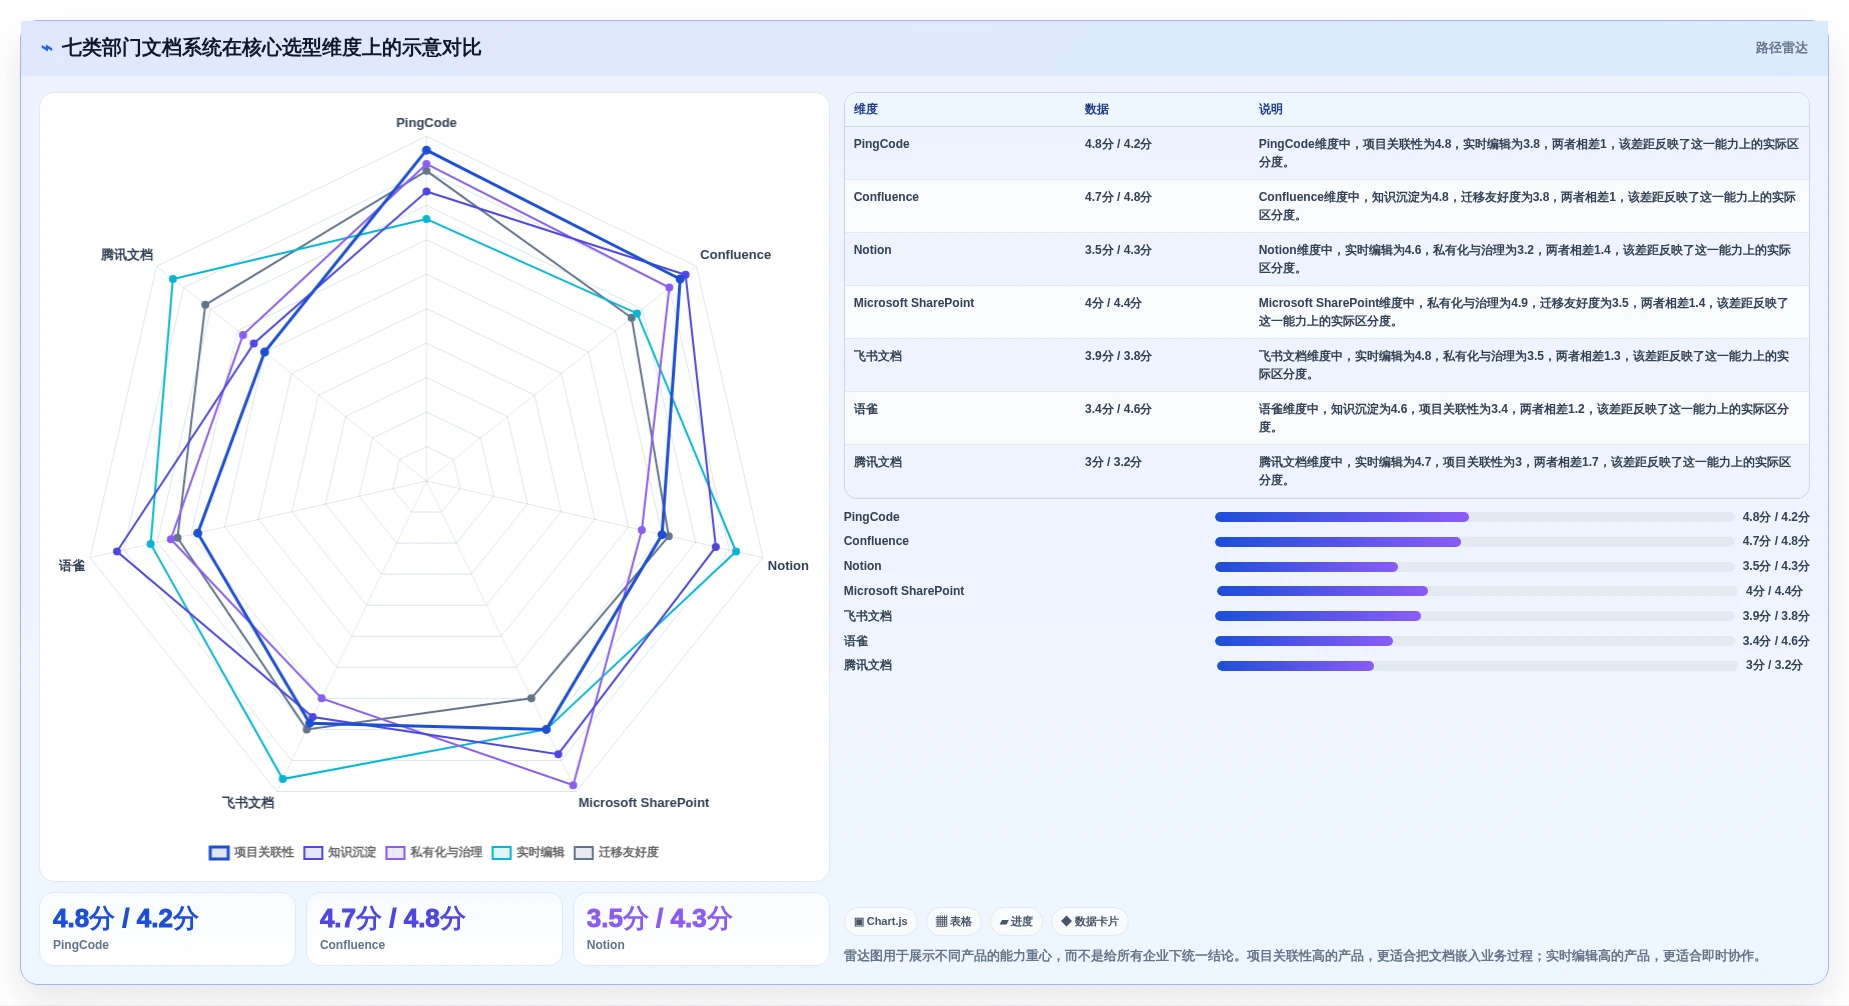Click the 实时编辑 legend color box

coord(501,853)
